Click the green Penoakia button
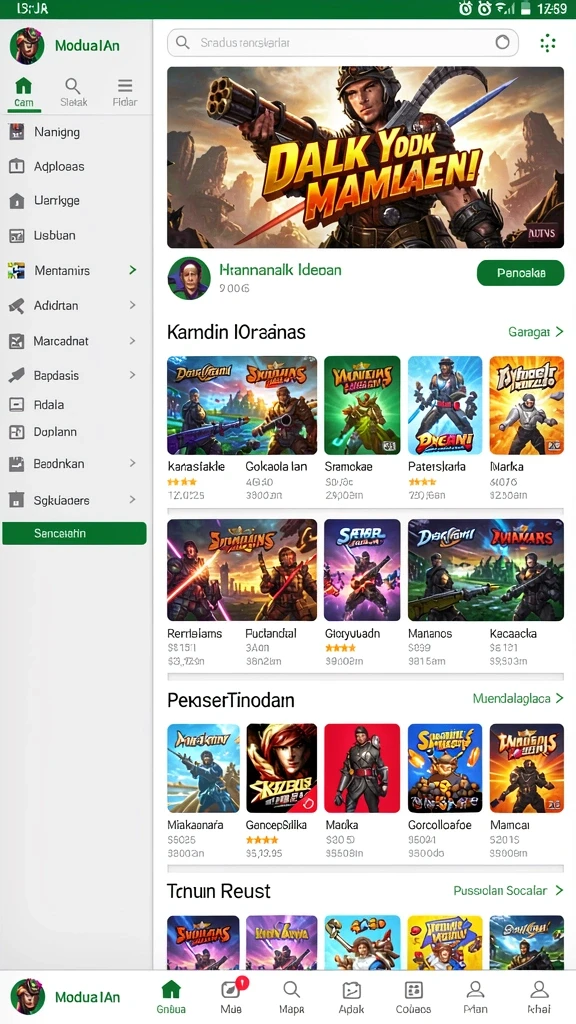The image size is (576, 1024). click(520, 273)
